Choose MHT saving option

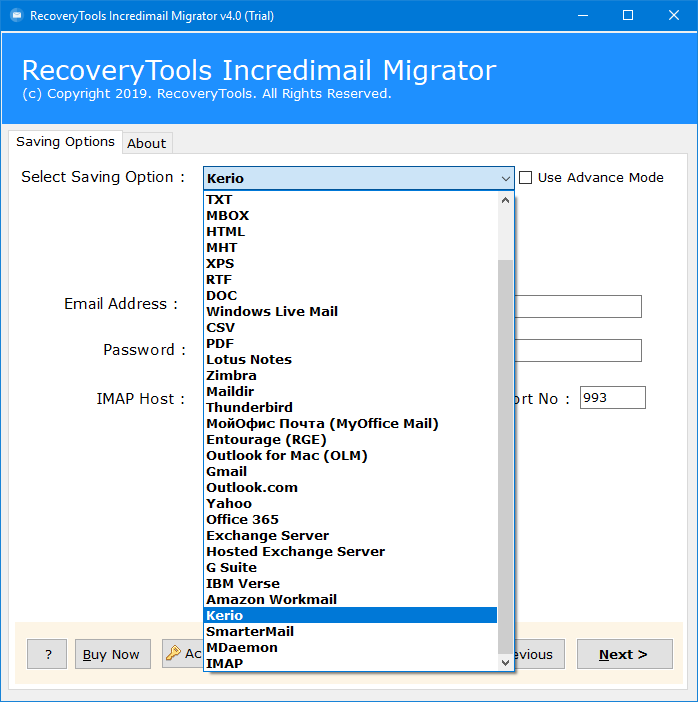click(351, 248)
